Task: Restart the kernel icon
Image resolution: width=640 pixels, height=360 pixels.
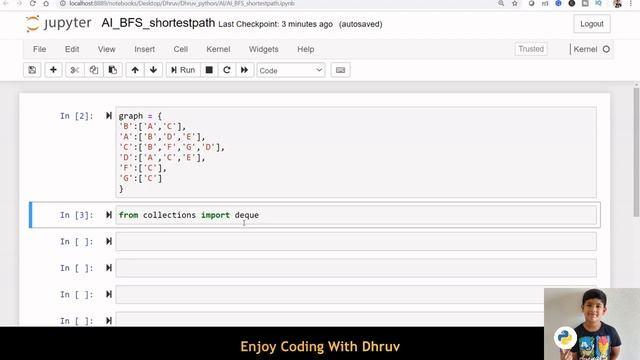Action: [x=227, y=70]
